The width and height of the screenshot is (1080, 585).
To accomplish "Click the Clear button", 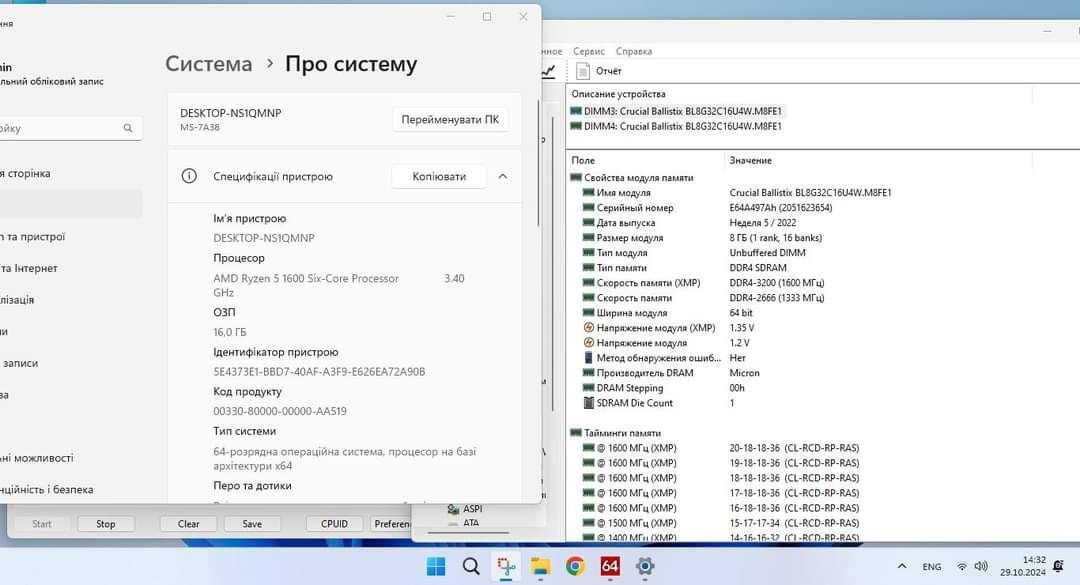I will [188, 524].
